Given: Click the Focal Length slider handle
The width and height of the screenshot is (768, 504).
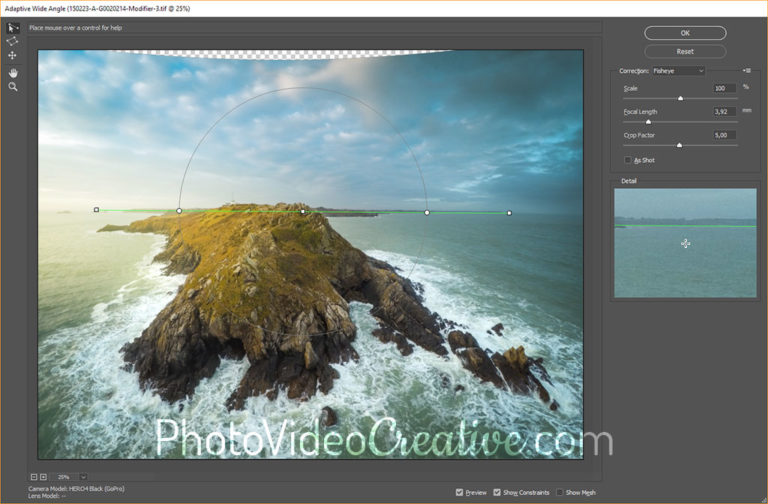Looking at the screenshot, I should tap(649, 121).
